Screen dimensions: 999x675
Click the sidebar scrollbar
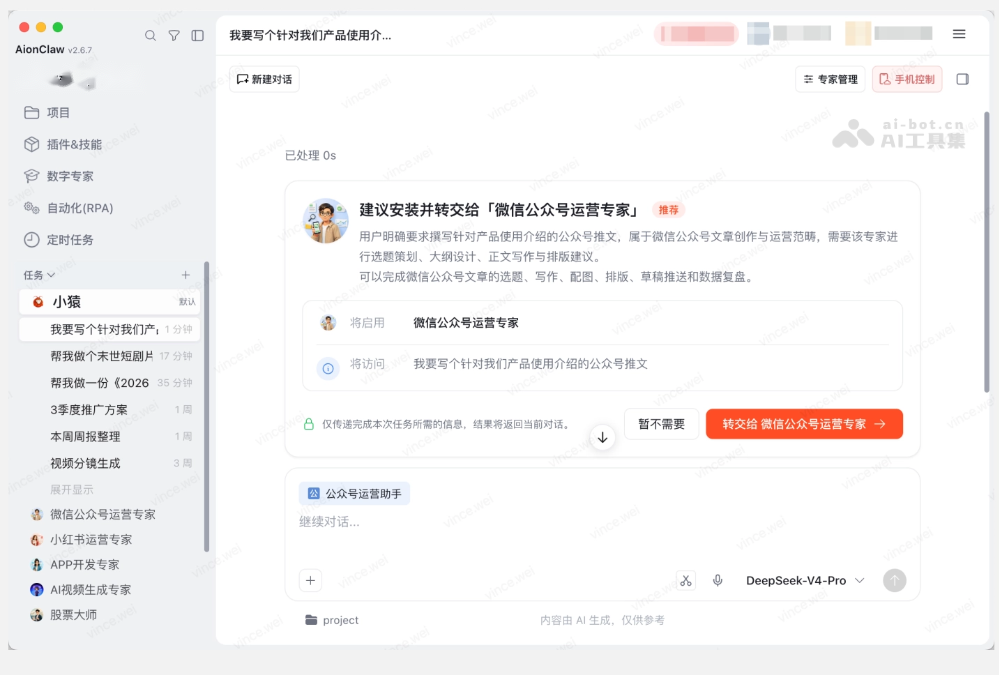click(x=206, y=407)
